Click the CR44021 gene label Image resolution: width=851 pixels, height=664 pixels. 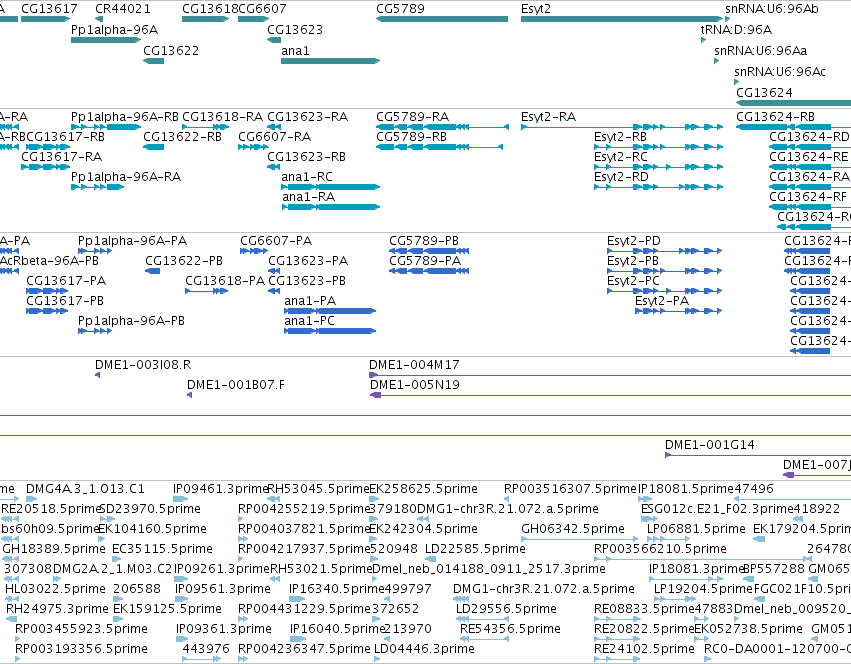point(123,9)
